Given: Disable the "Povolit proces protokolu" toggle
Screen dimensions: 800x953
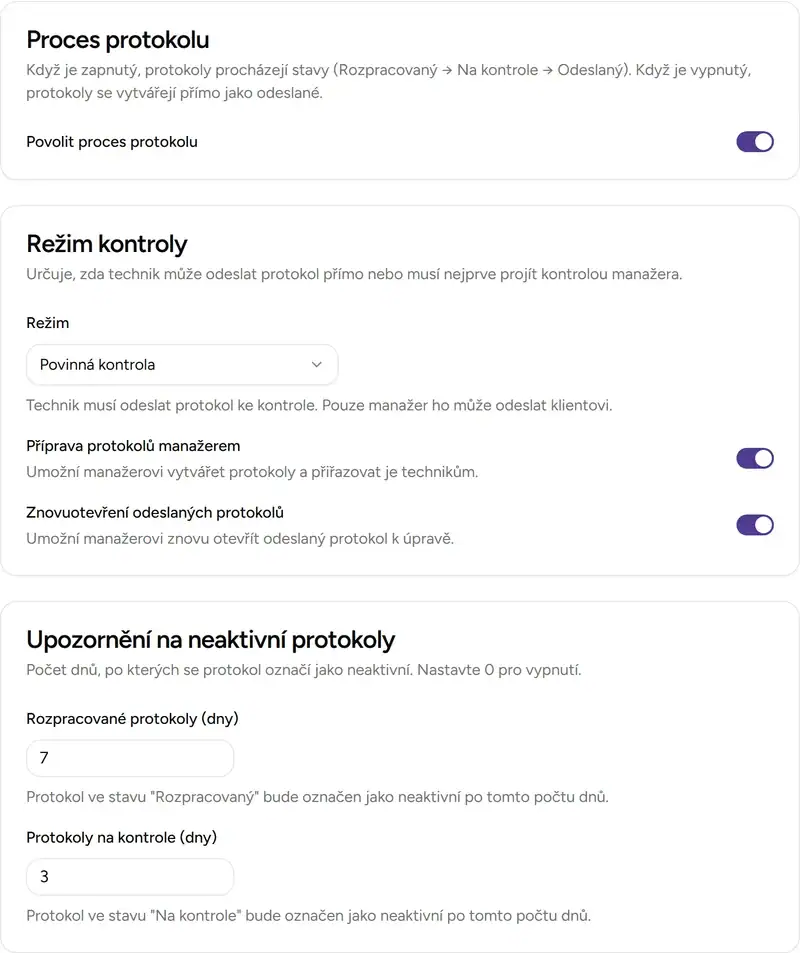Looking at the screenshot, I should pos(755,141).
